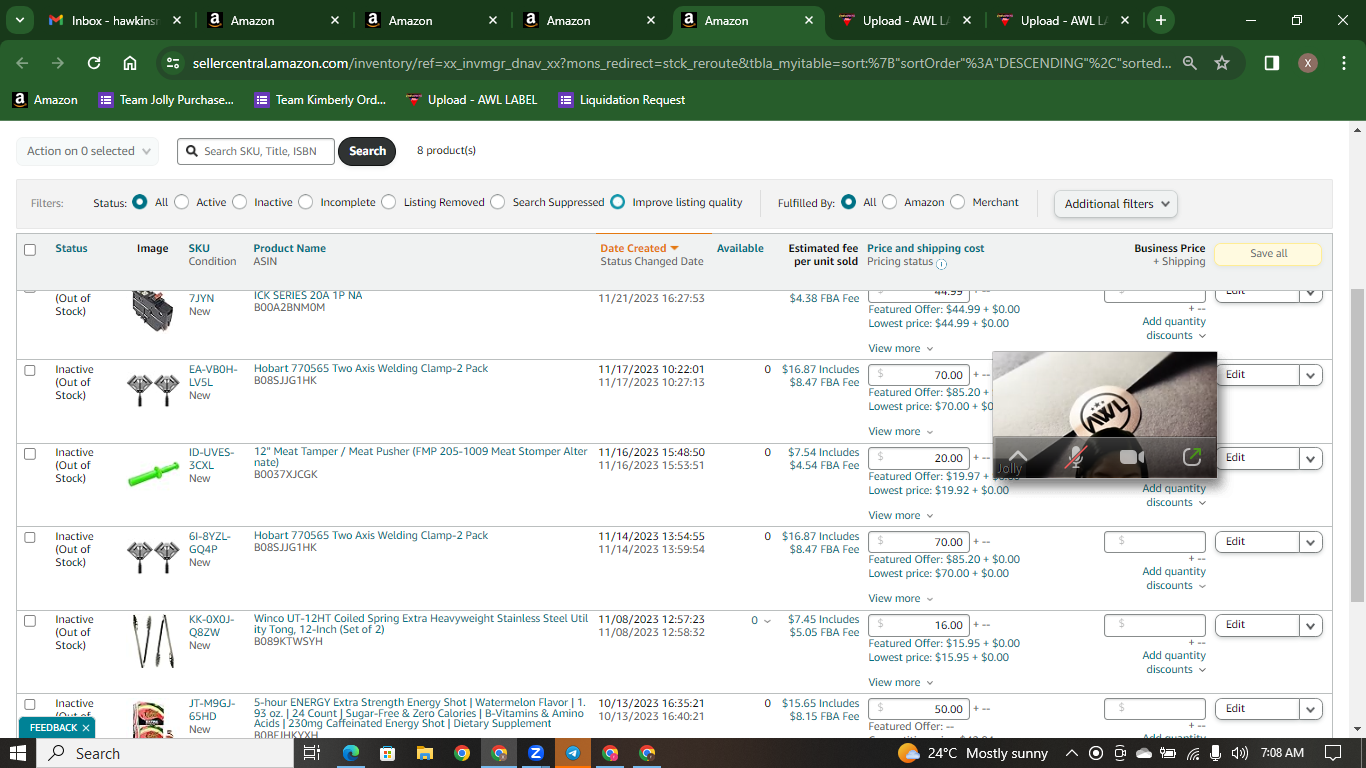Close the FEEDBACK tab
This screenshot has width=1366, height=768.
click(x=86, y=728)
